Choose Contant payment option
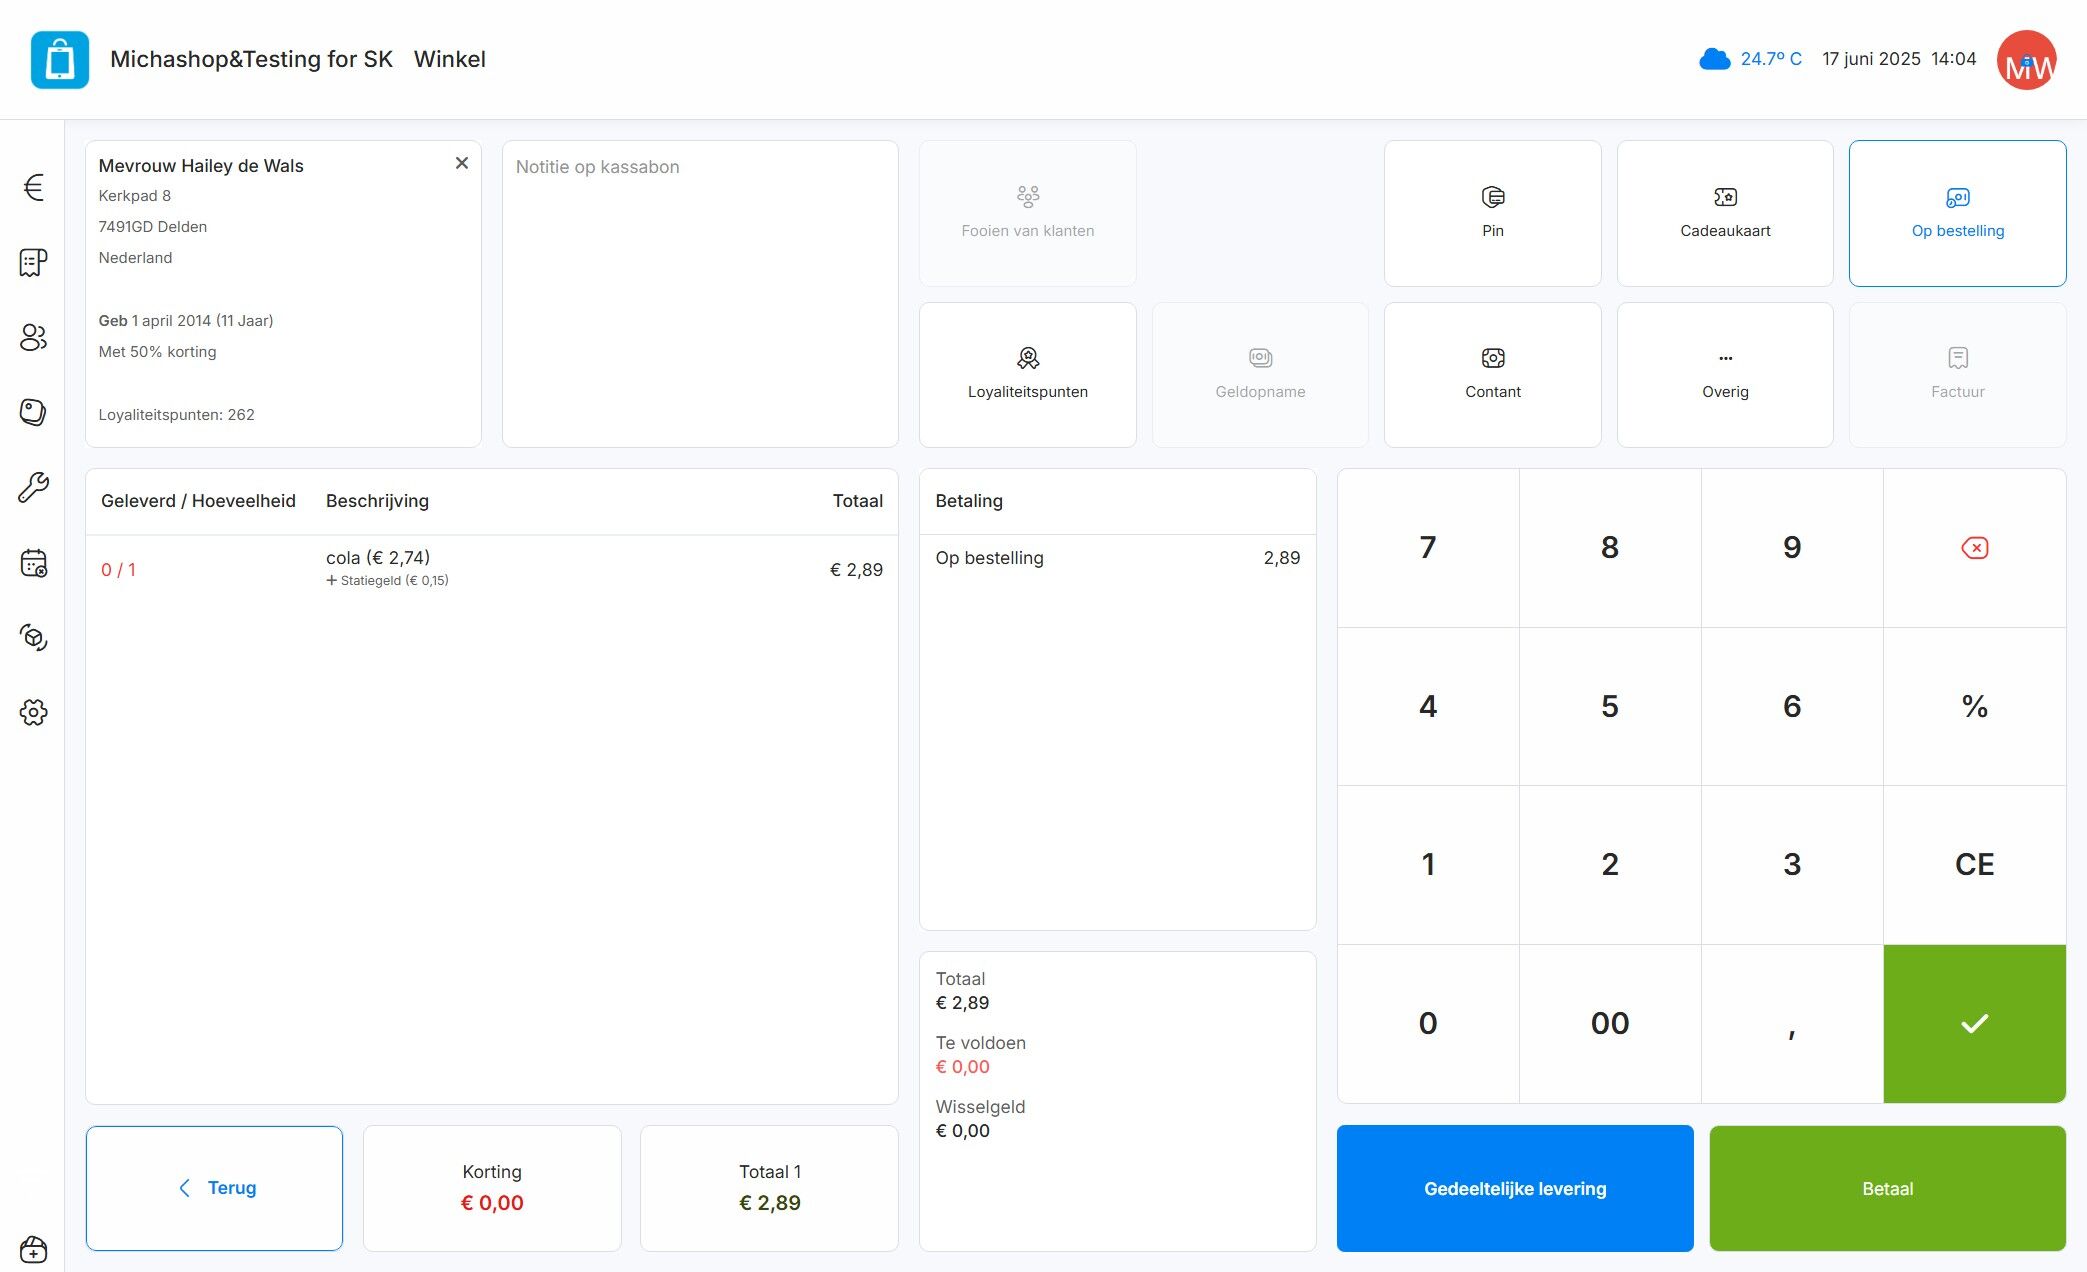The image size is (2087, 1272). click(x=1492, y=375)
